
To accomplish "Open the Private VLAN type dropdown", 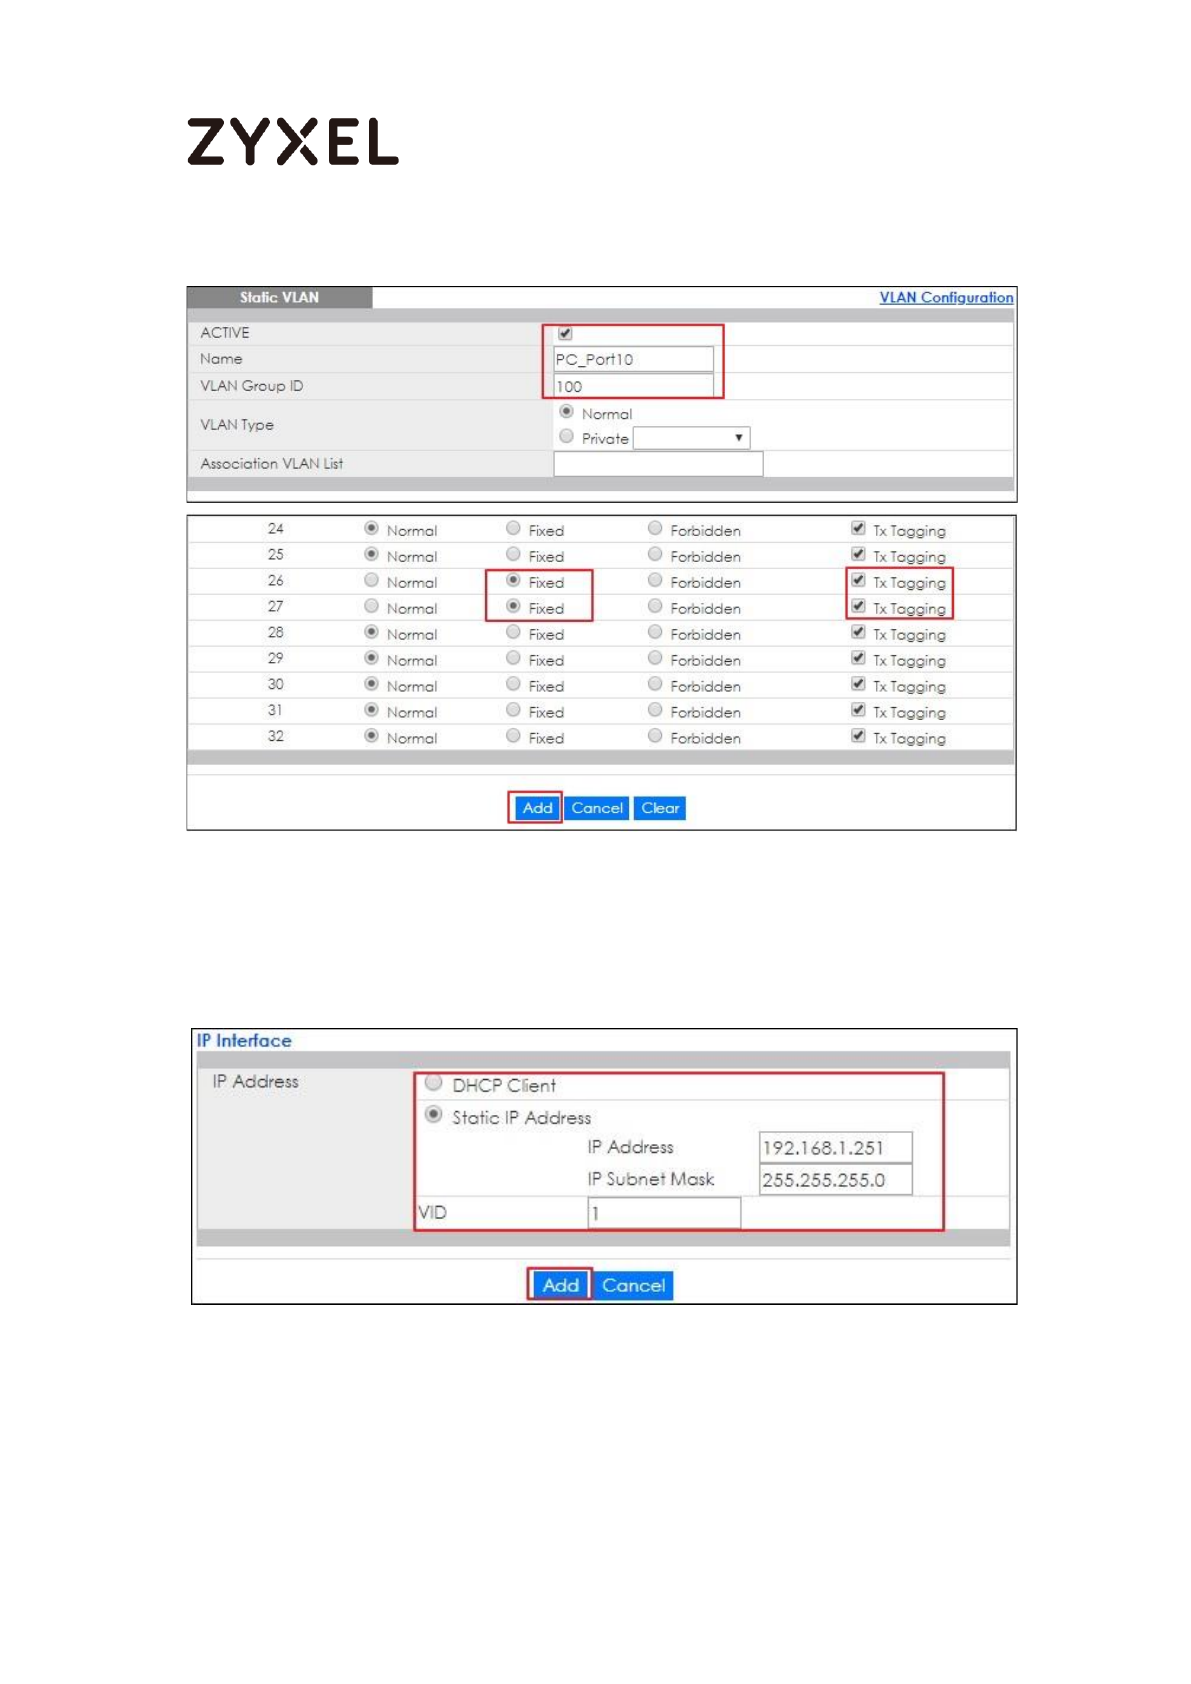I will pos(691,438).
